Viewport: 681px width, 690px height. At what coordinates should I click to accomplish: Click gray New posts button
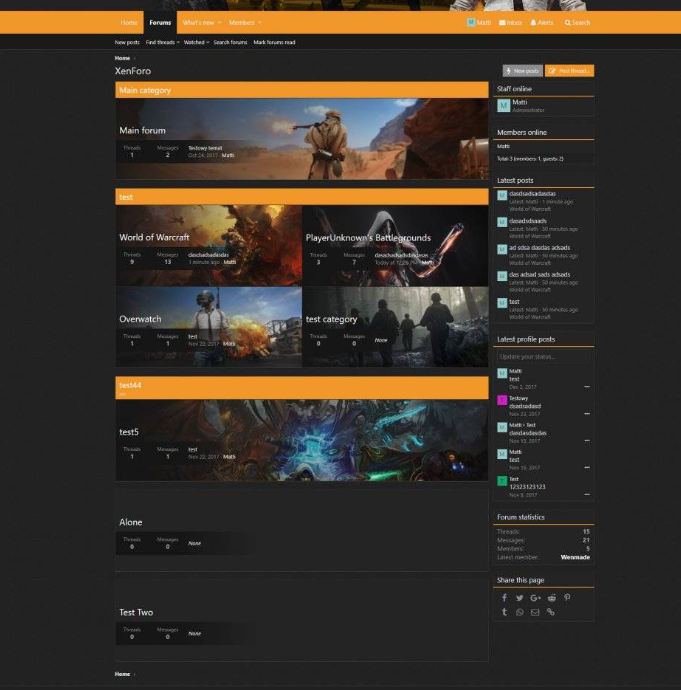(x=523, y=71)
